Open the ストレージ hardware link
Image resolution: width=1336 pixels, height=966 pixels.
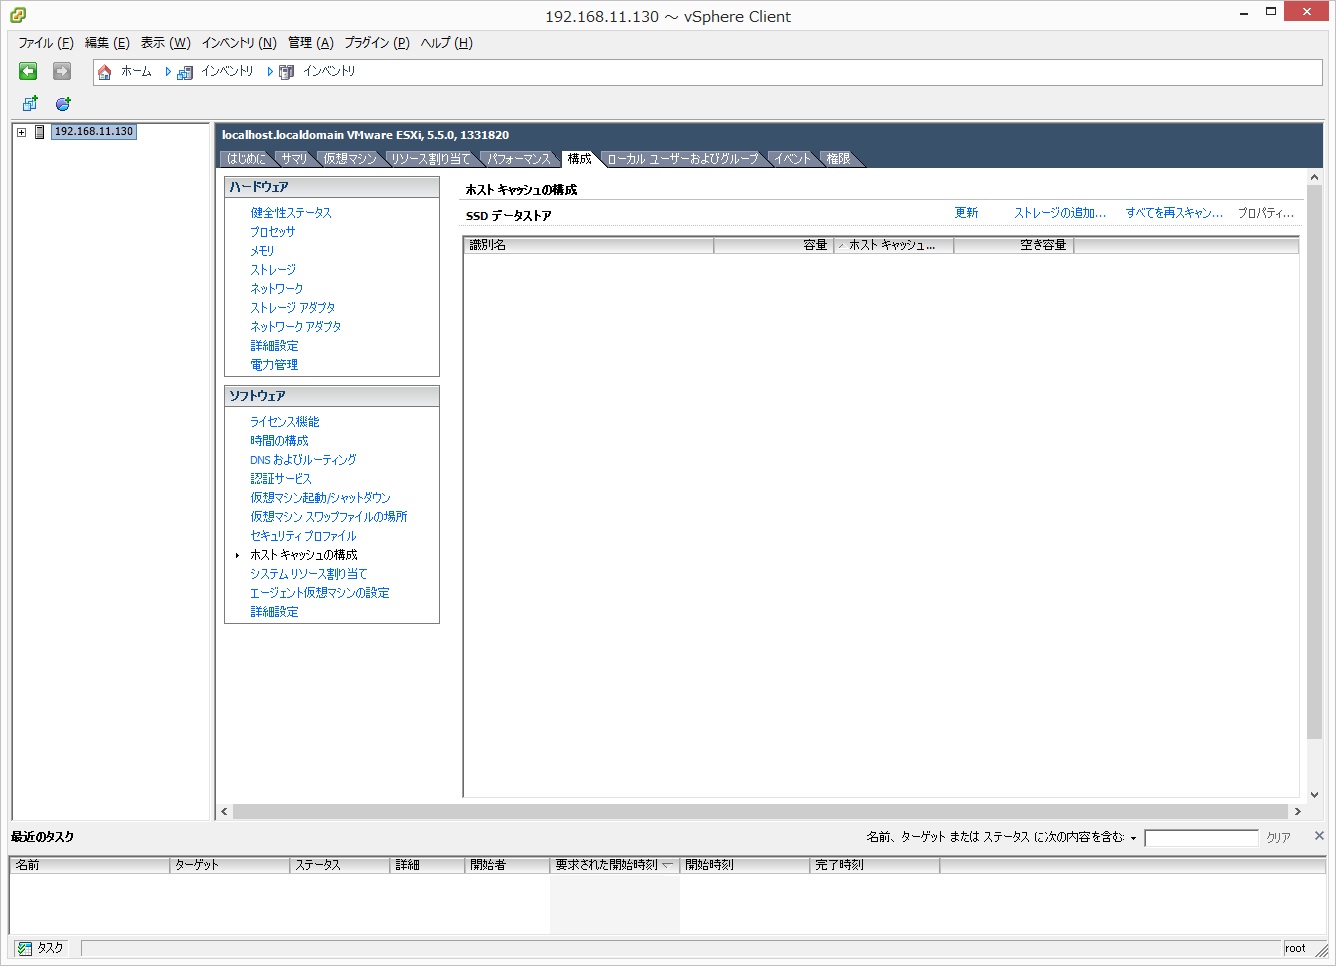point(273,270)
